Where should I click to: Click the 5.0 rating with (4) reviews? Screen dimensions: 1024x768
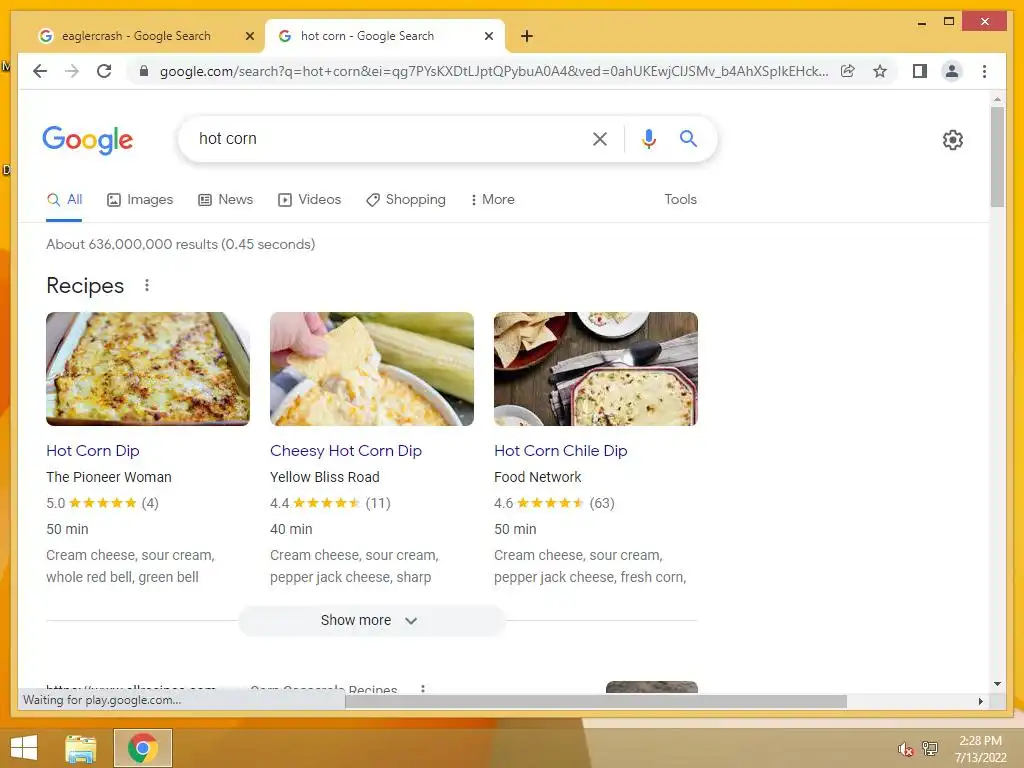tap(103, 503)
